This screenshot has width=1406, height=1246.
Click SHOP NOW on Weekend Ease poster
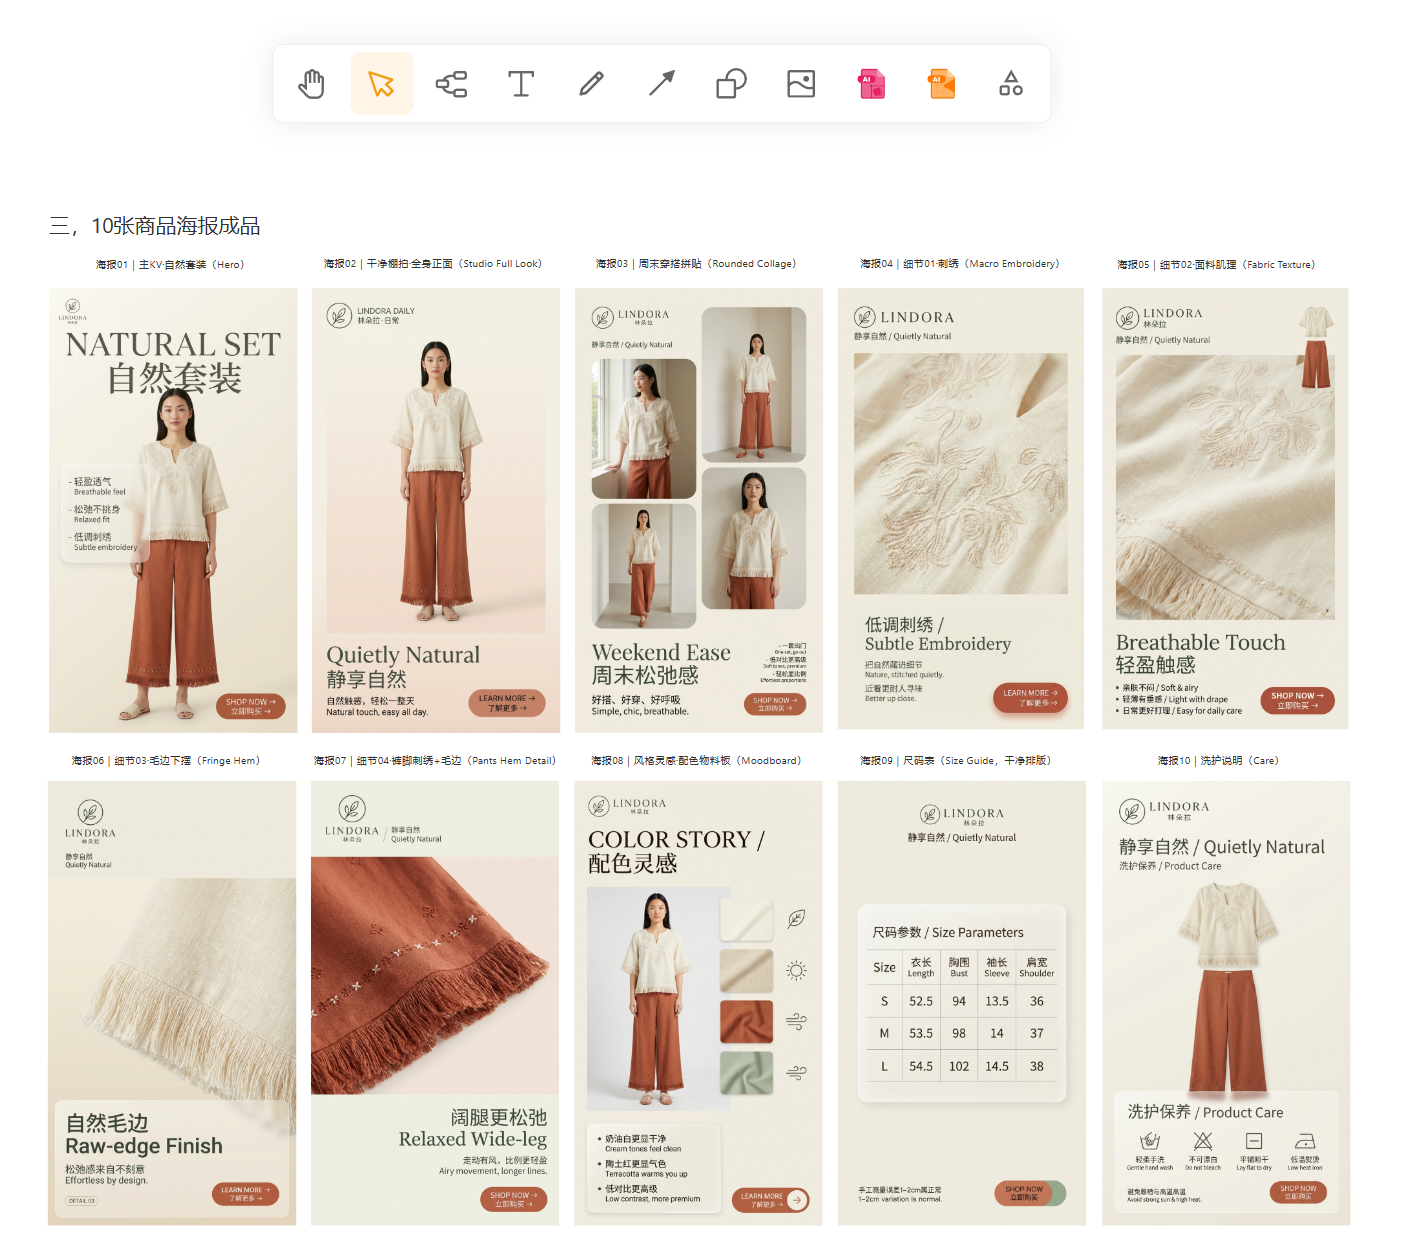click(x=775, y=704)
